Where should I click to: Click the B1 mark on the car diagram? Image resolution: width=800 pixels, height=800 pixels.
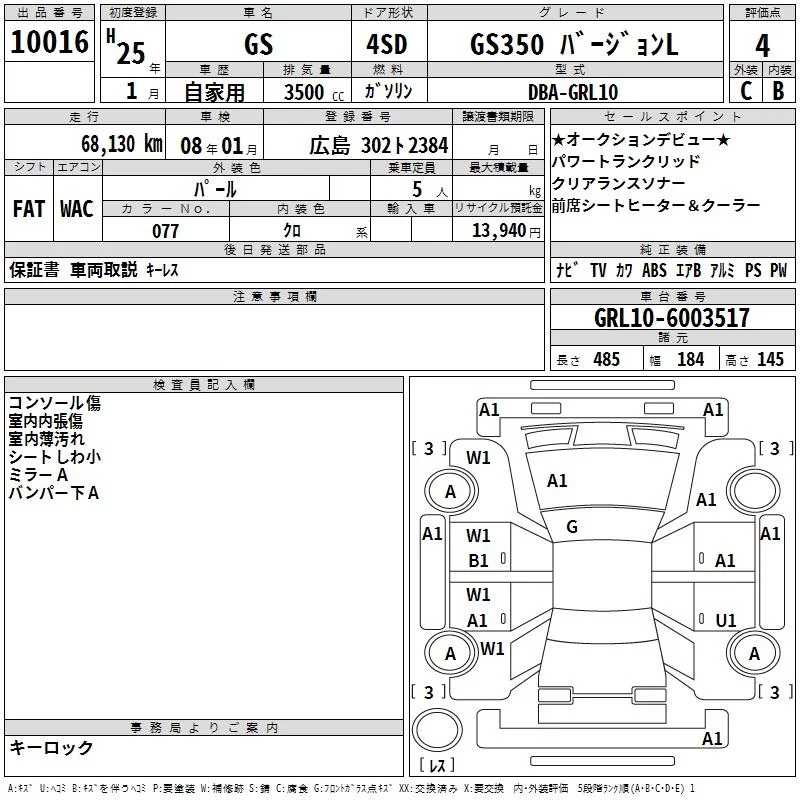(x=478, y=561)
